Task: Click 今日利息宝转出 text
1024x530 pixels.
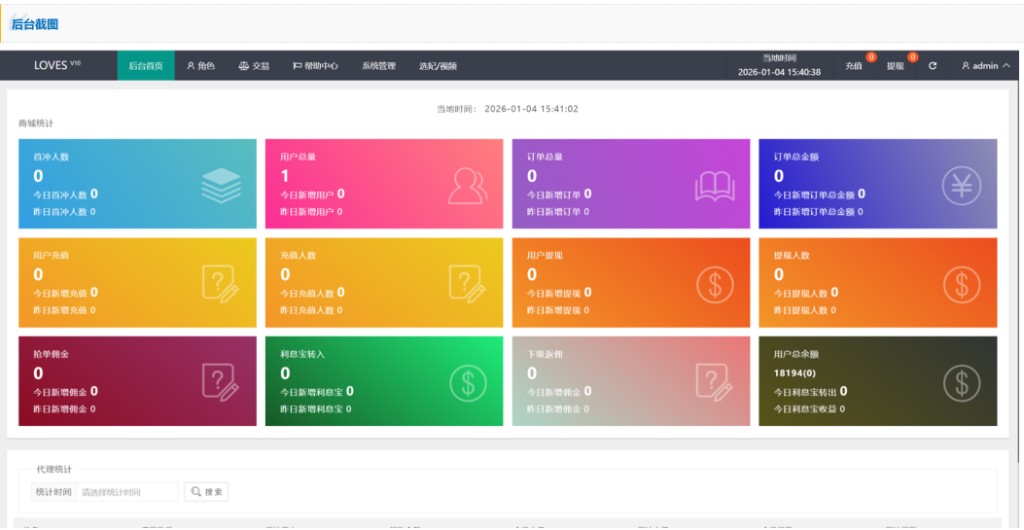Action: 805,392
